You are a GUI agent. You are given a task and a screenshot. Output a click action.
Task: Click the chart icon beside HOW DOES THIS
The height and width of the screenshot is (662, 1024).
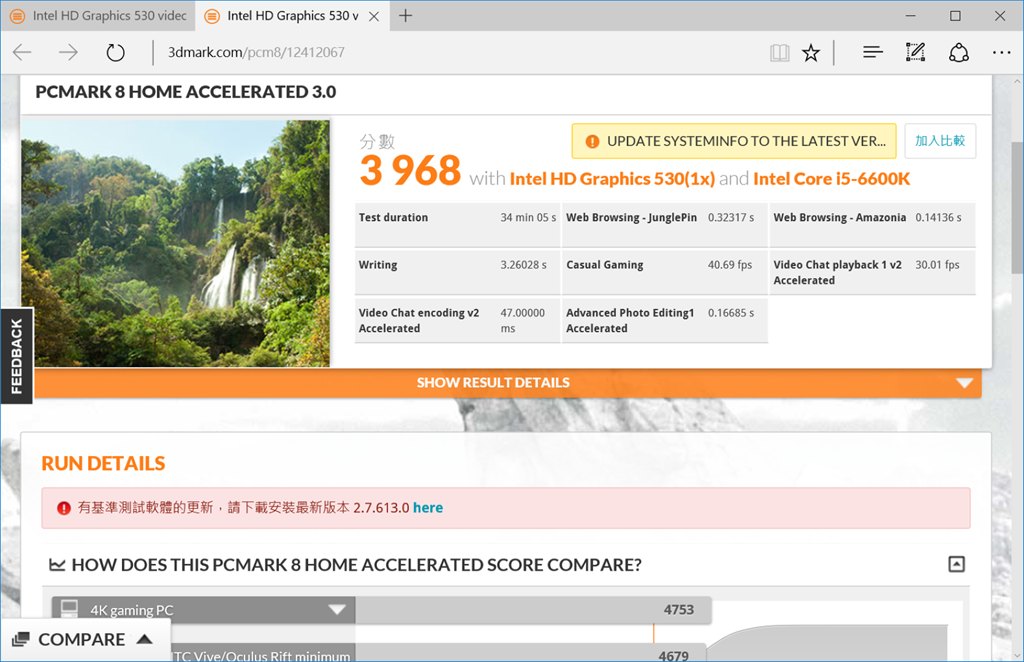coord(57,565)
